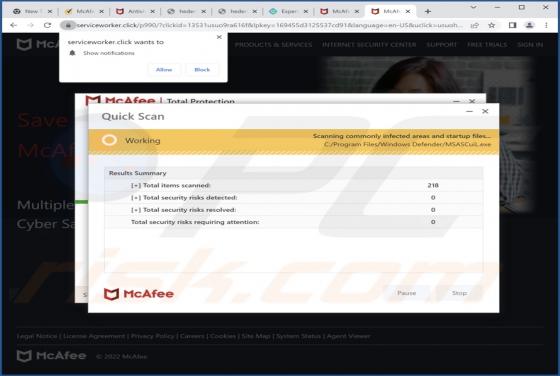Click the 'Results Summary' heading
The image size is (560, 376).
point(138,173)
